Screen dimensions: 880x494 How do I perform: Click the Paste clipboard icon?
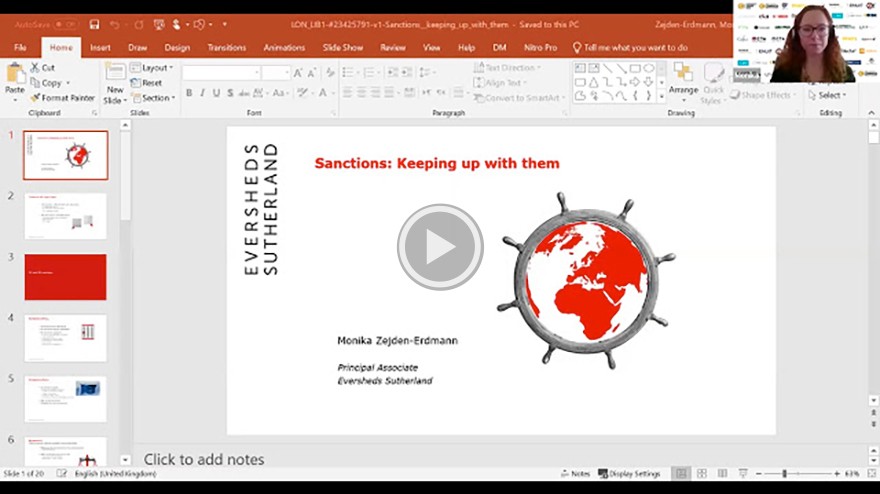tap(15, 75)
